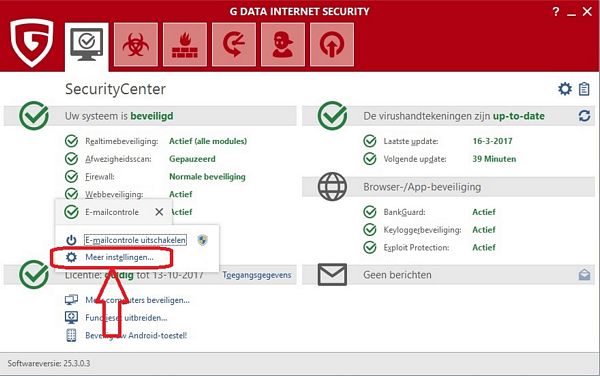600x376 pixels.
Task: Click the large Geen berichten envelope icon
Action: pos(332,274)
